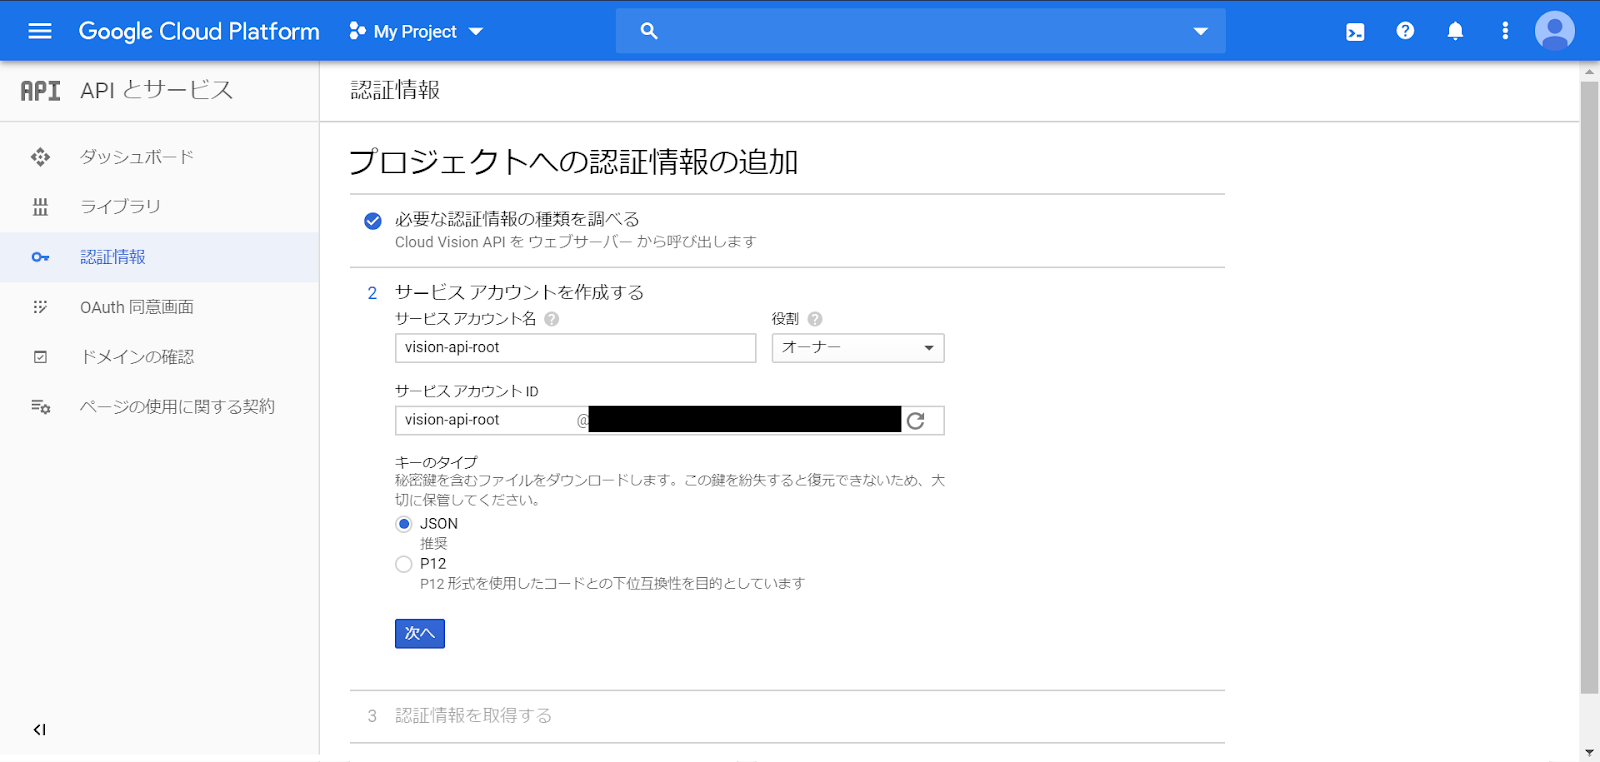Show notifications bell panel
The image size is (1600, 762).
click(x=1455, y=31)
